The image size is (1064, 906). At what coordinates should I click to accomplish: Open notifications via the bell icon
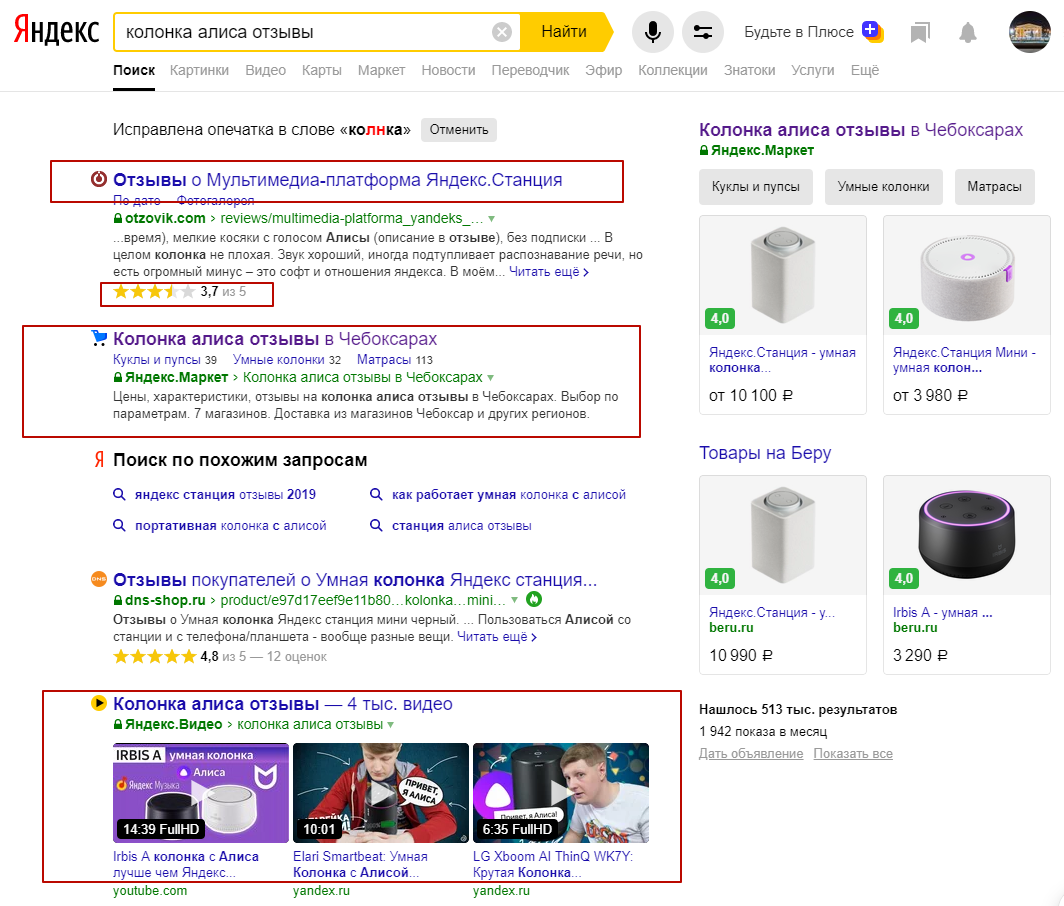point(966,33)
